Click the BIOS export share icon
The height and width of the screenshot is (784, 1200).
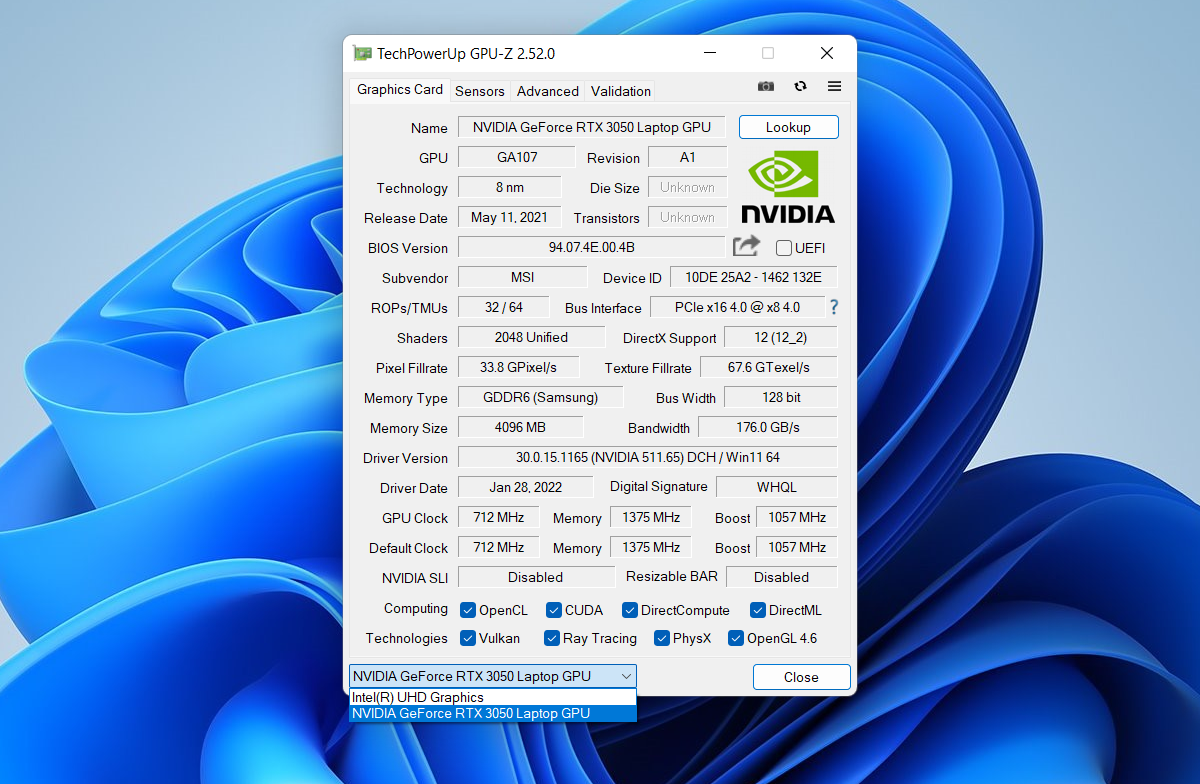tap(746, 246)
